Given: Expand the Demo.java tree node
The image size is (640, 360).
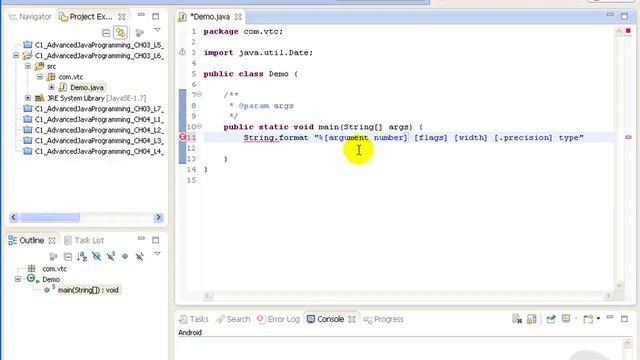Looking at the screenshot, I should click(51, 87).
